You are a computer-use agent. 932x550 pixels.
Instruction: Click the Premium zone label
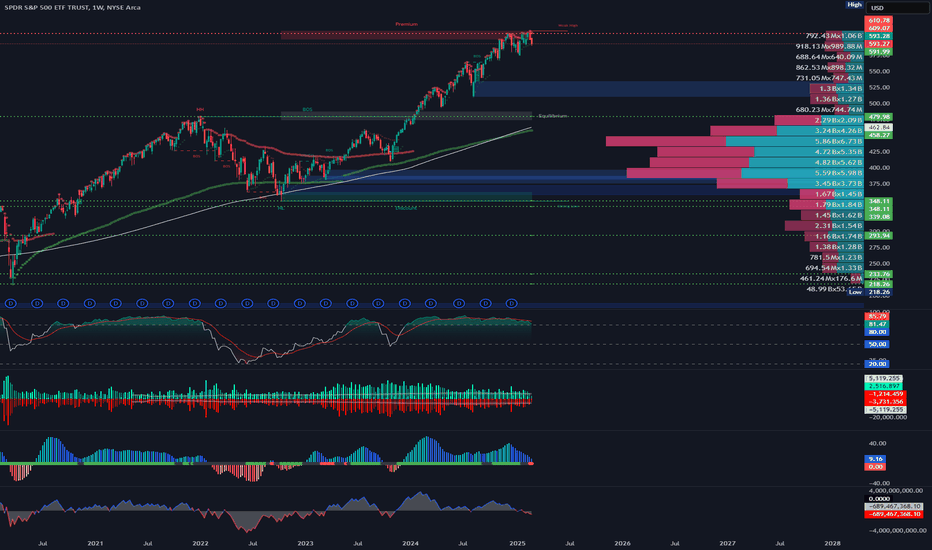407,24
